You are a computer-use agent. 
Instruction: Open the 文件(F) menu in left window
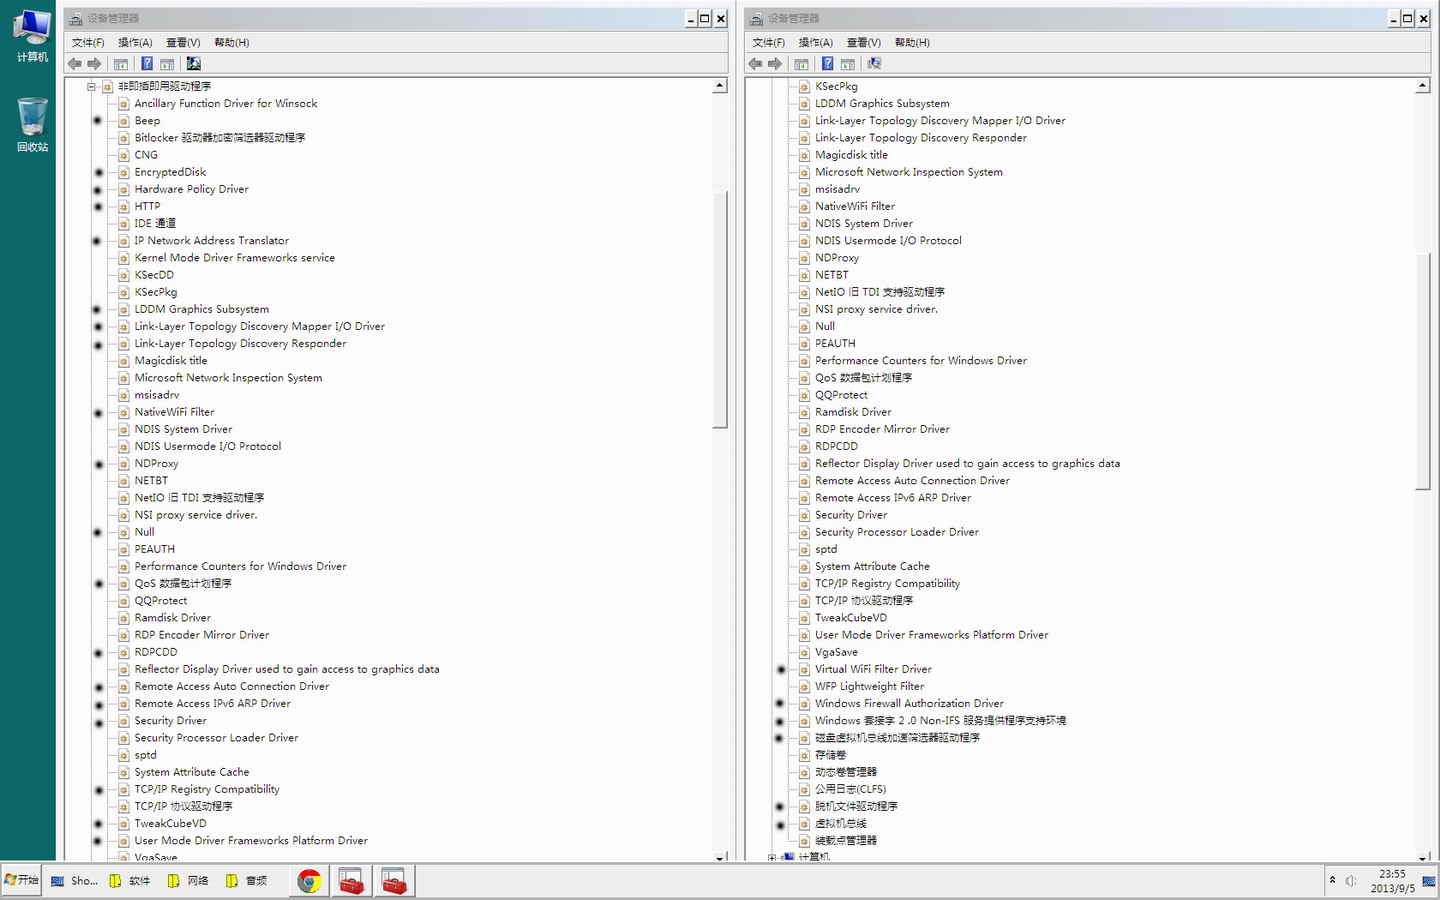pyautogui.click(x=88, y=43)
